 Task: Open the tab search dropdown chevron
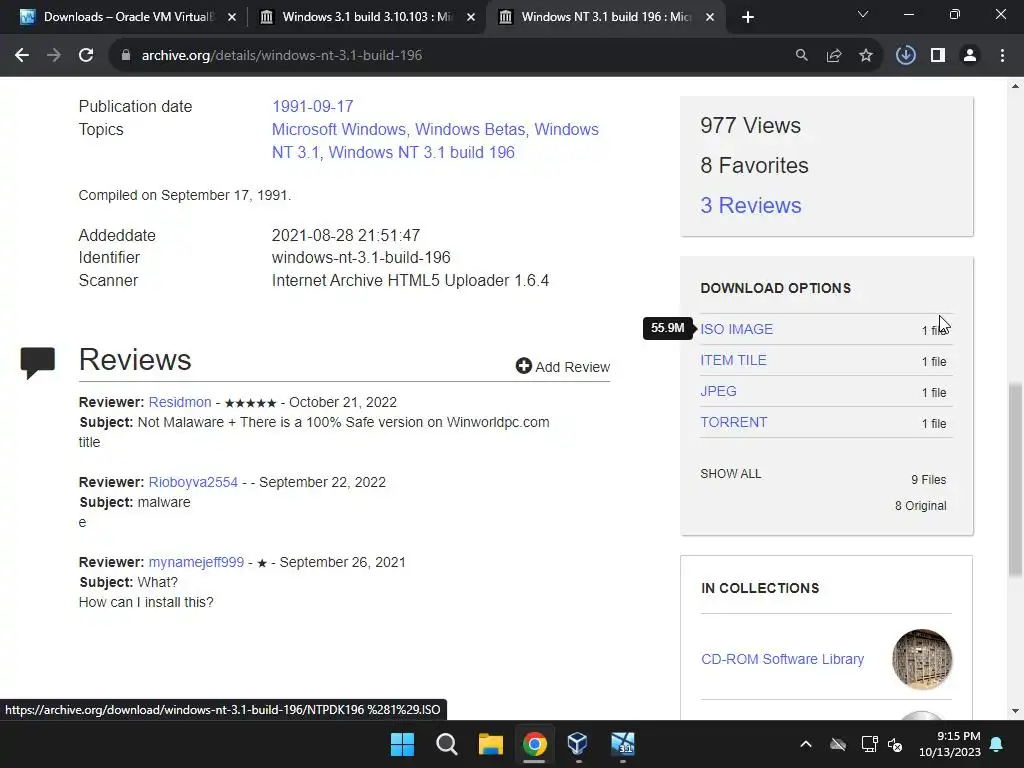coord(863,14)
